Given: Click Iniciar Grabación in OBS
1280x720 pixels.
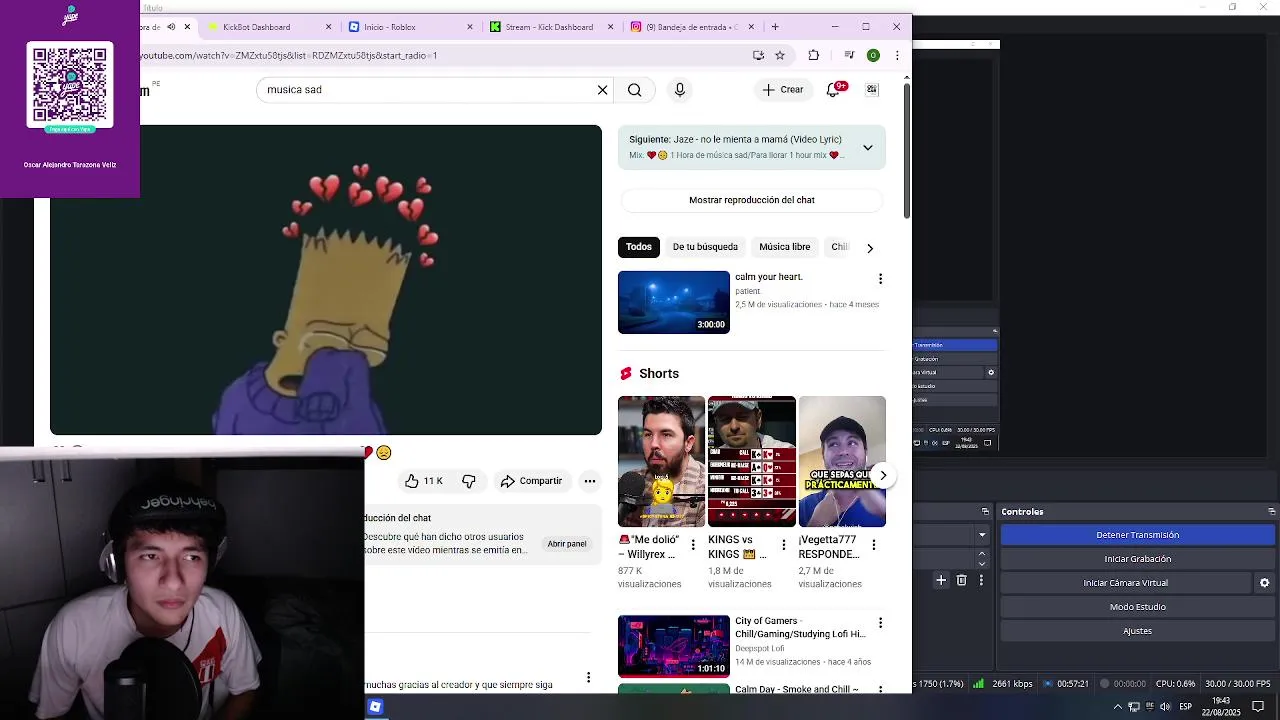Looking at the screenshot, I should tap(1138, 559).
